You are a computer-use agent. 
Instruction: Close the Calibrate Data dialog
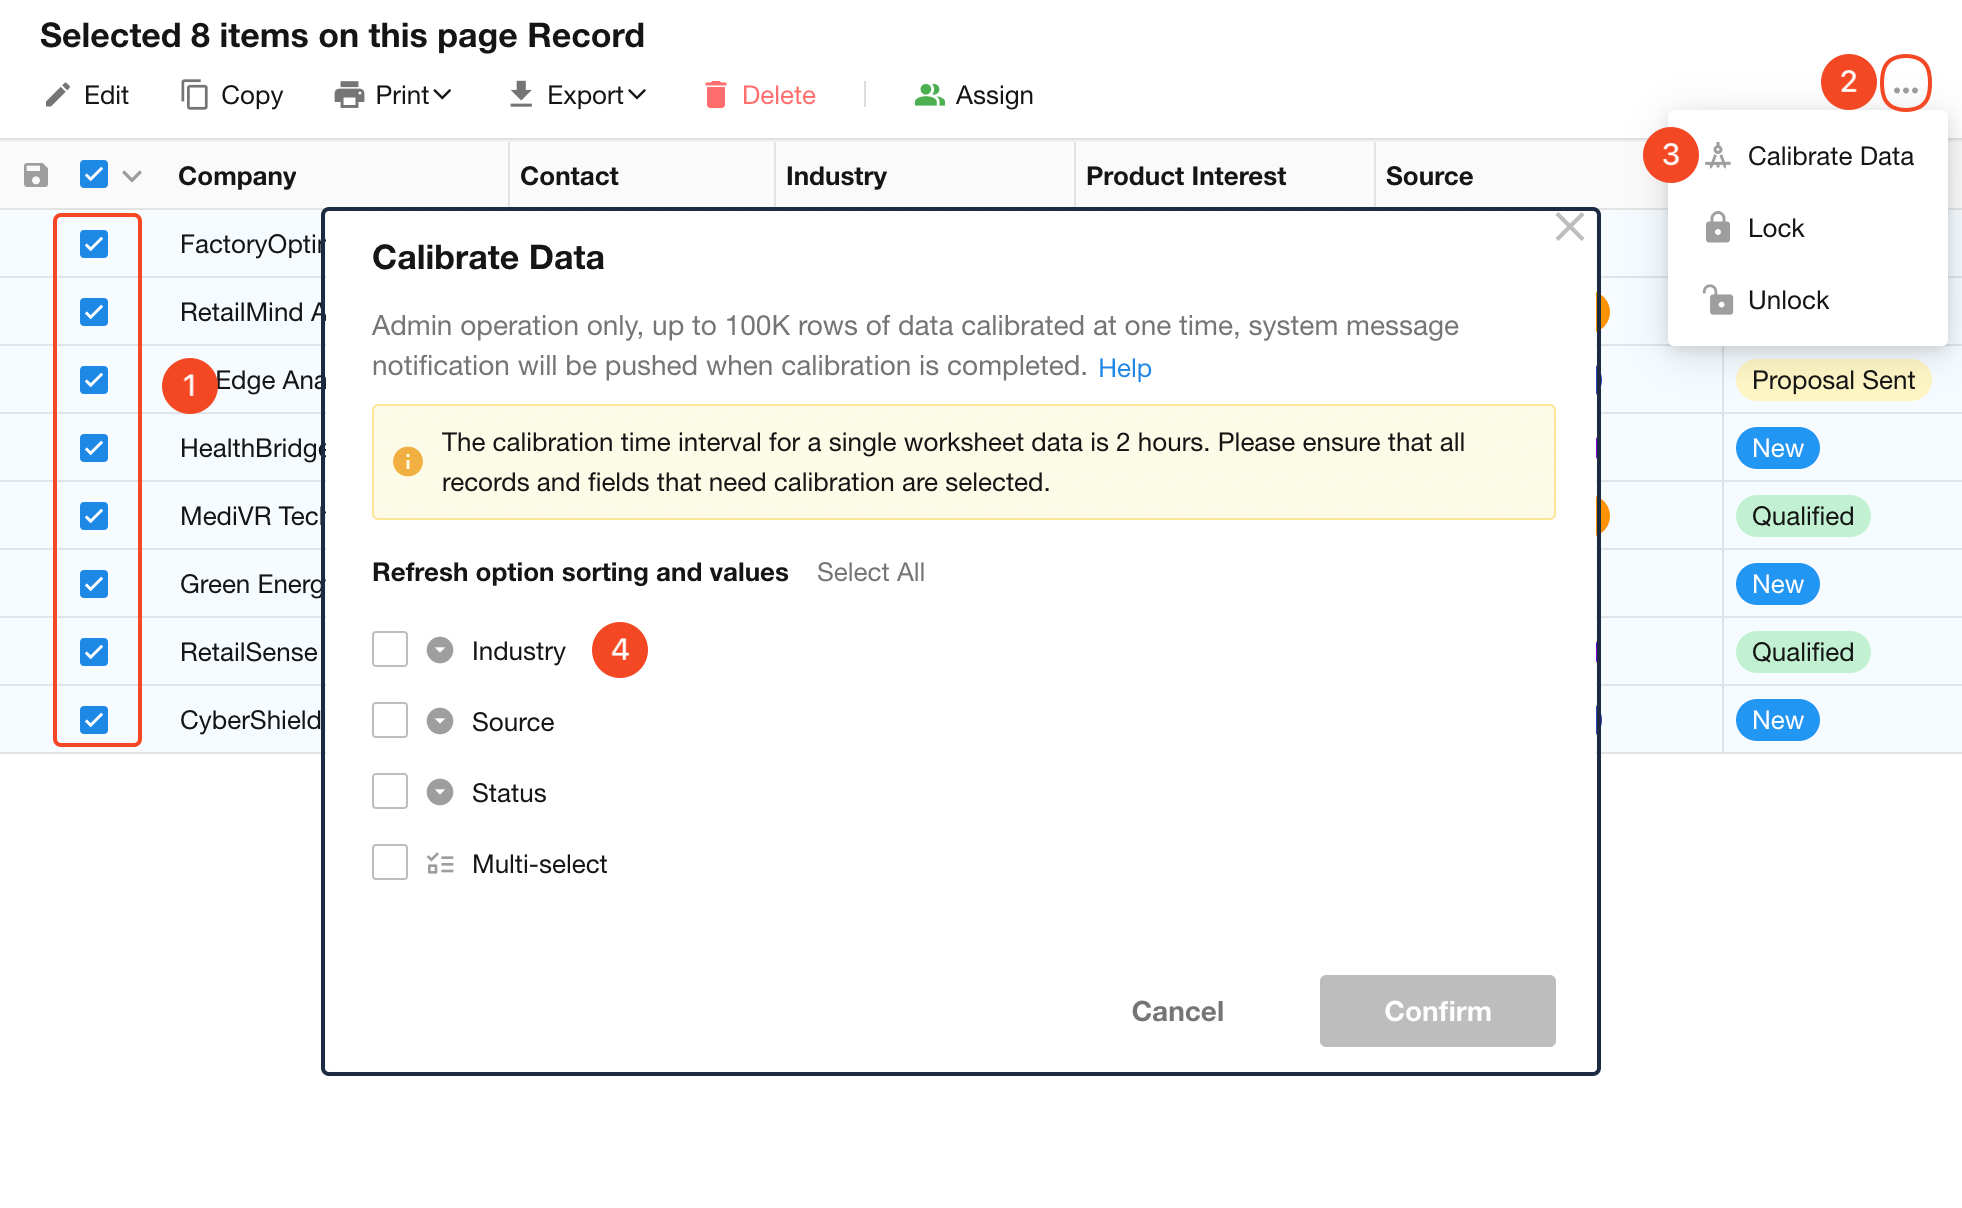(1569, 227)
